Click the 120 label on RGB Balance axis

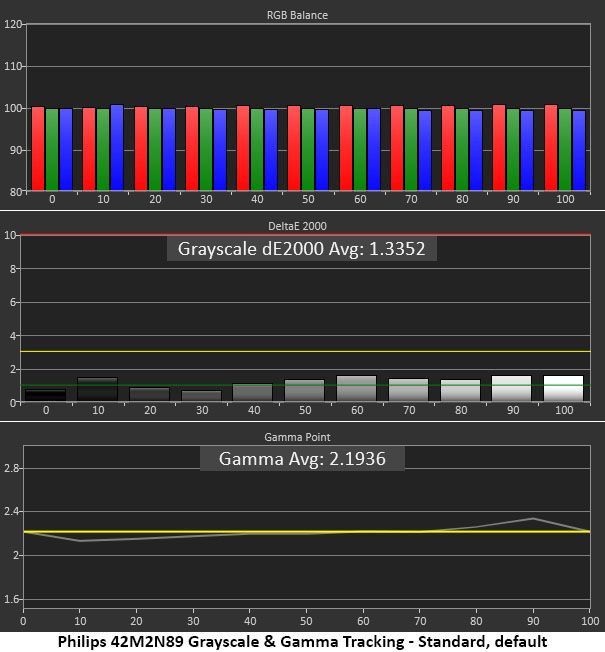pyautogui.click(x=12, y=24)
